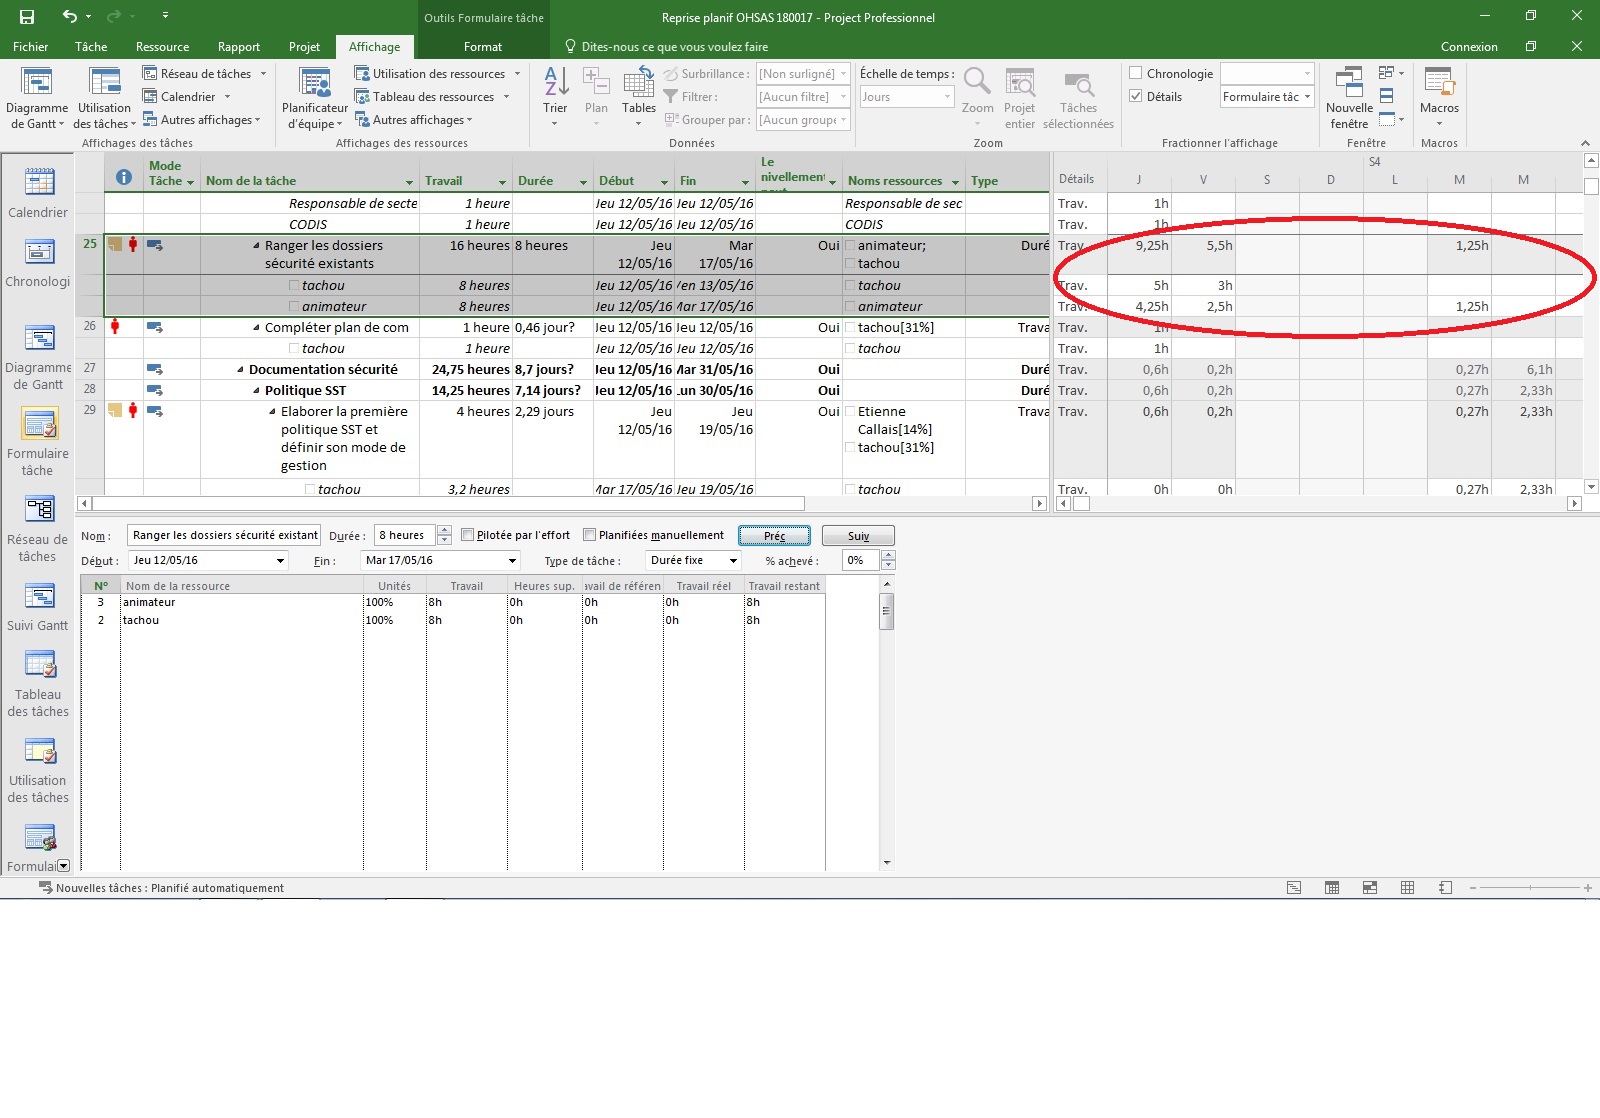Switch to the Tâche tab
The height and width of the screenshot is (1118, 1600).
click(91, 47)
